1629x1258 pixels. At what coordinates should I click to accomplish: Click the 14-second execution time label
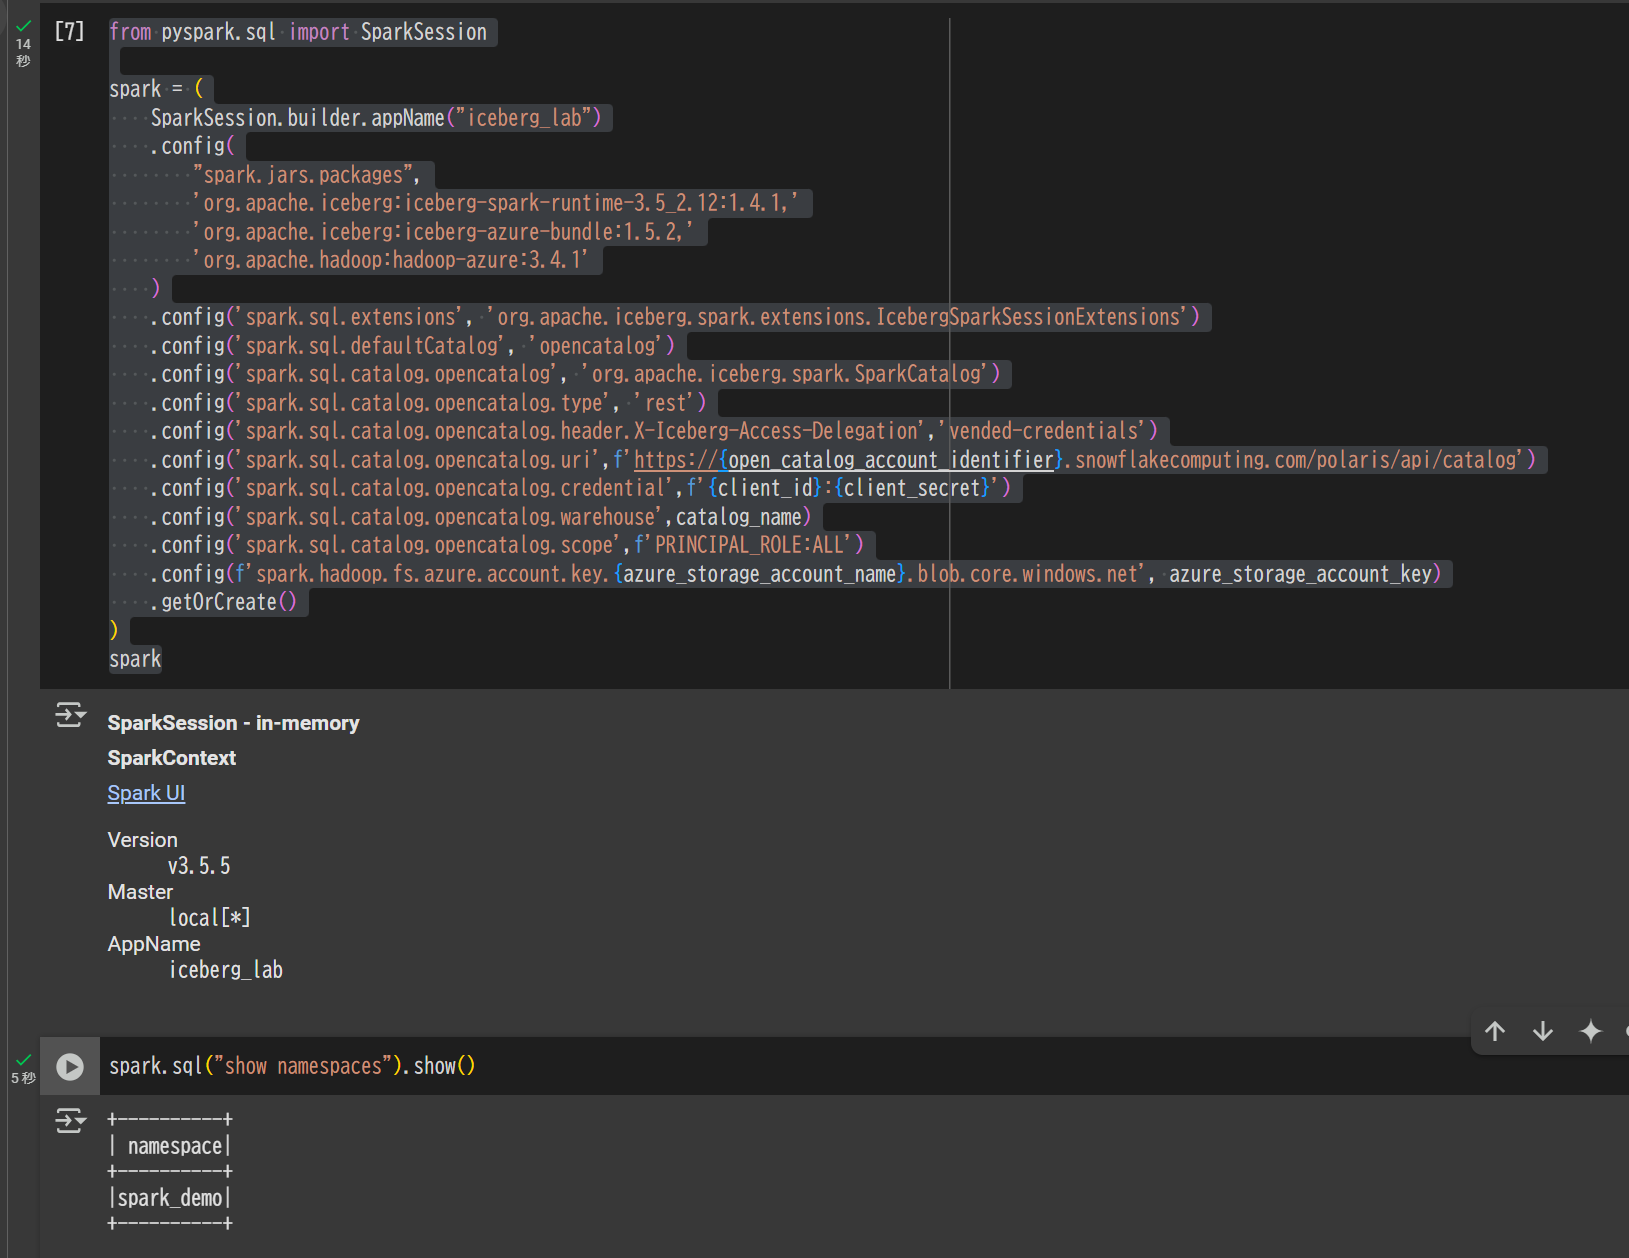click(x=23, y=52)
